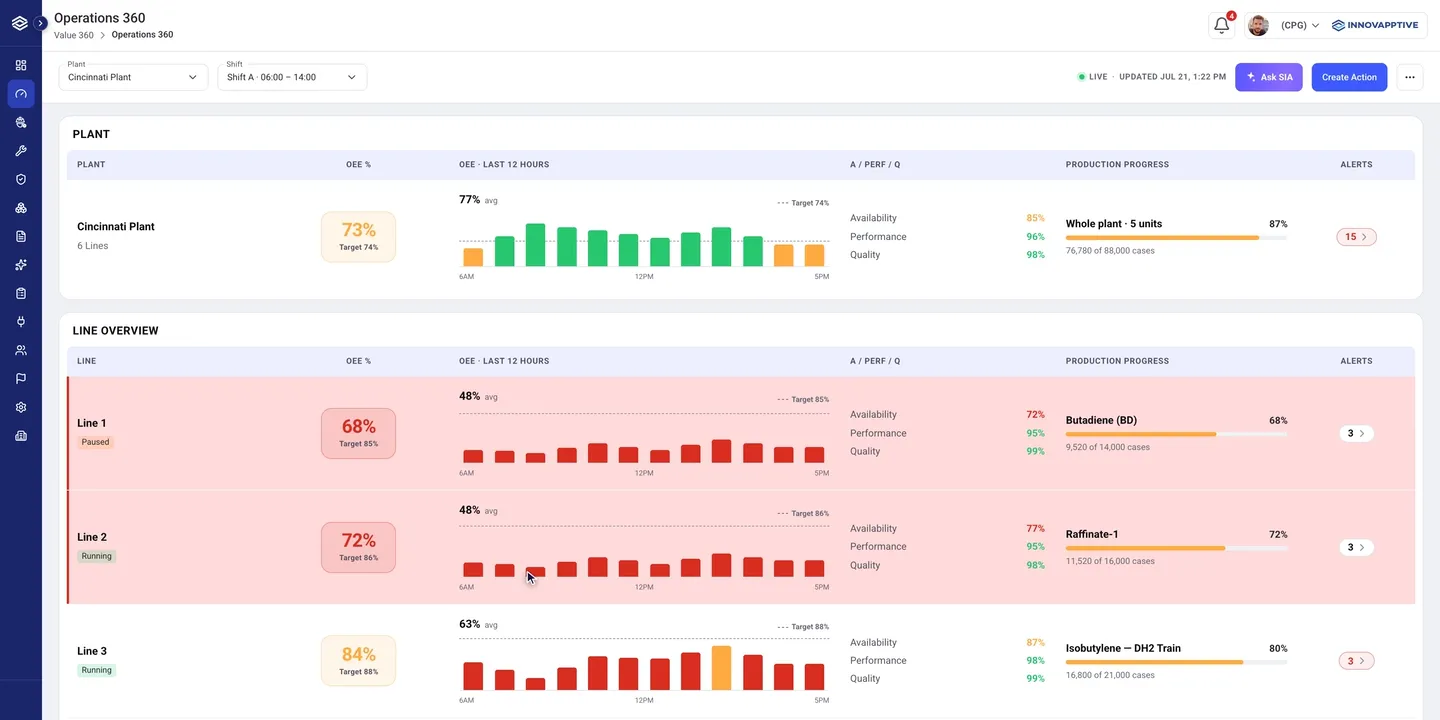Click the dashboard grid icon in sidebar
This screenshot has width=1440, height=720.
coord(21,65)
